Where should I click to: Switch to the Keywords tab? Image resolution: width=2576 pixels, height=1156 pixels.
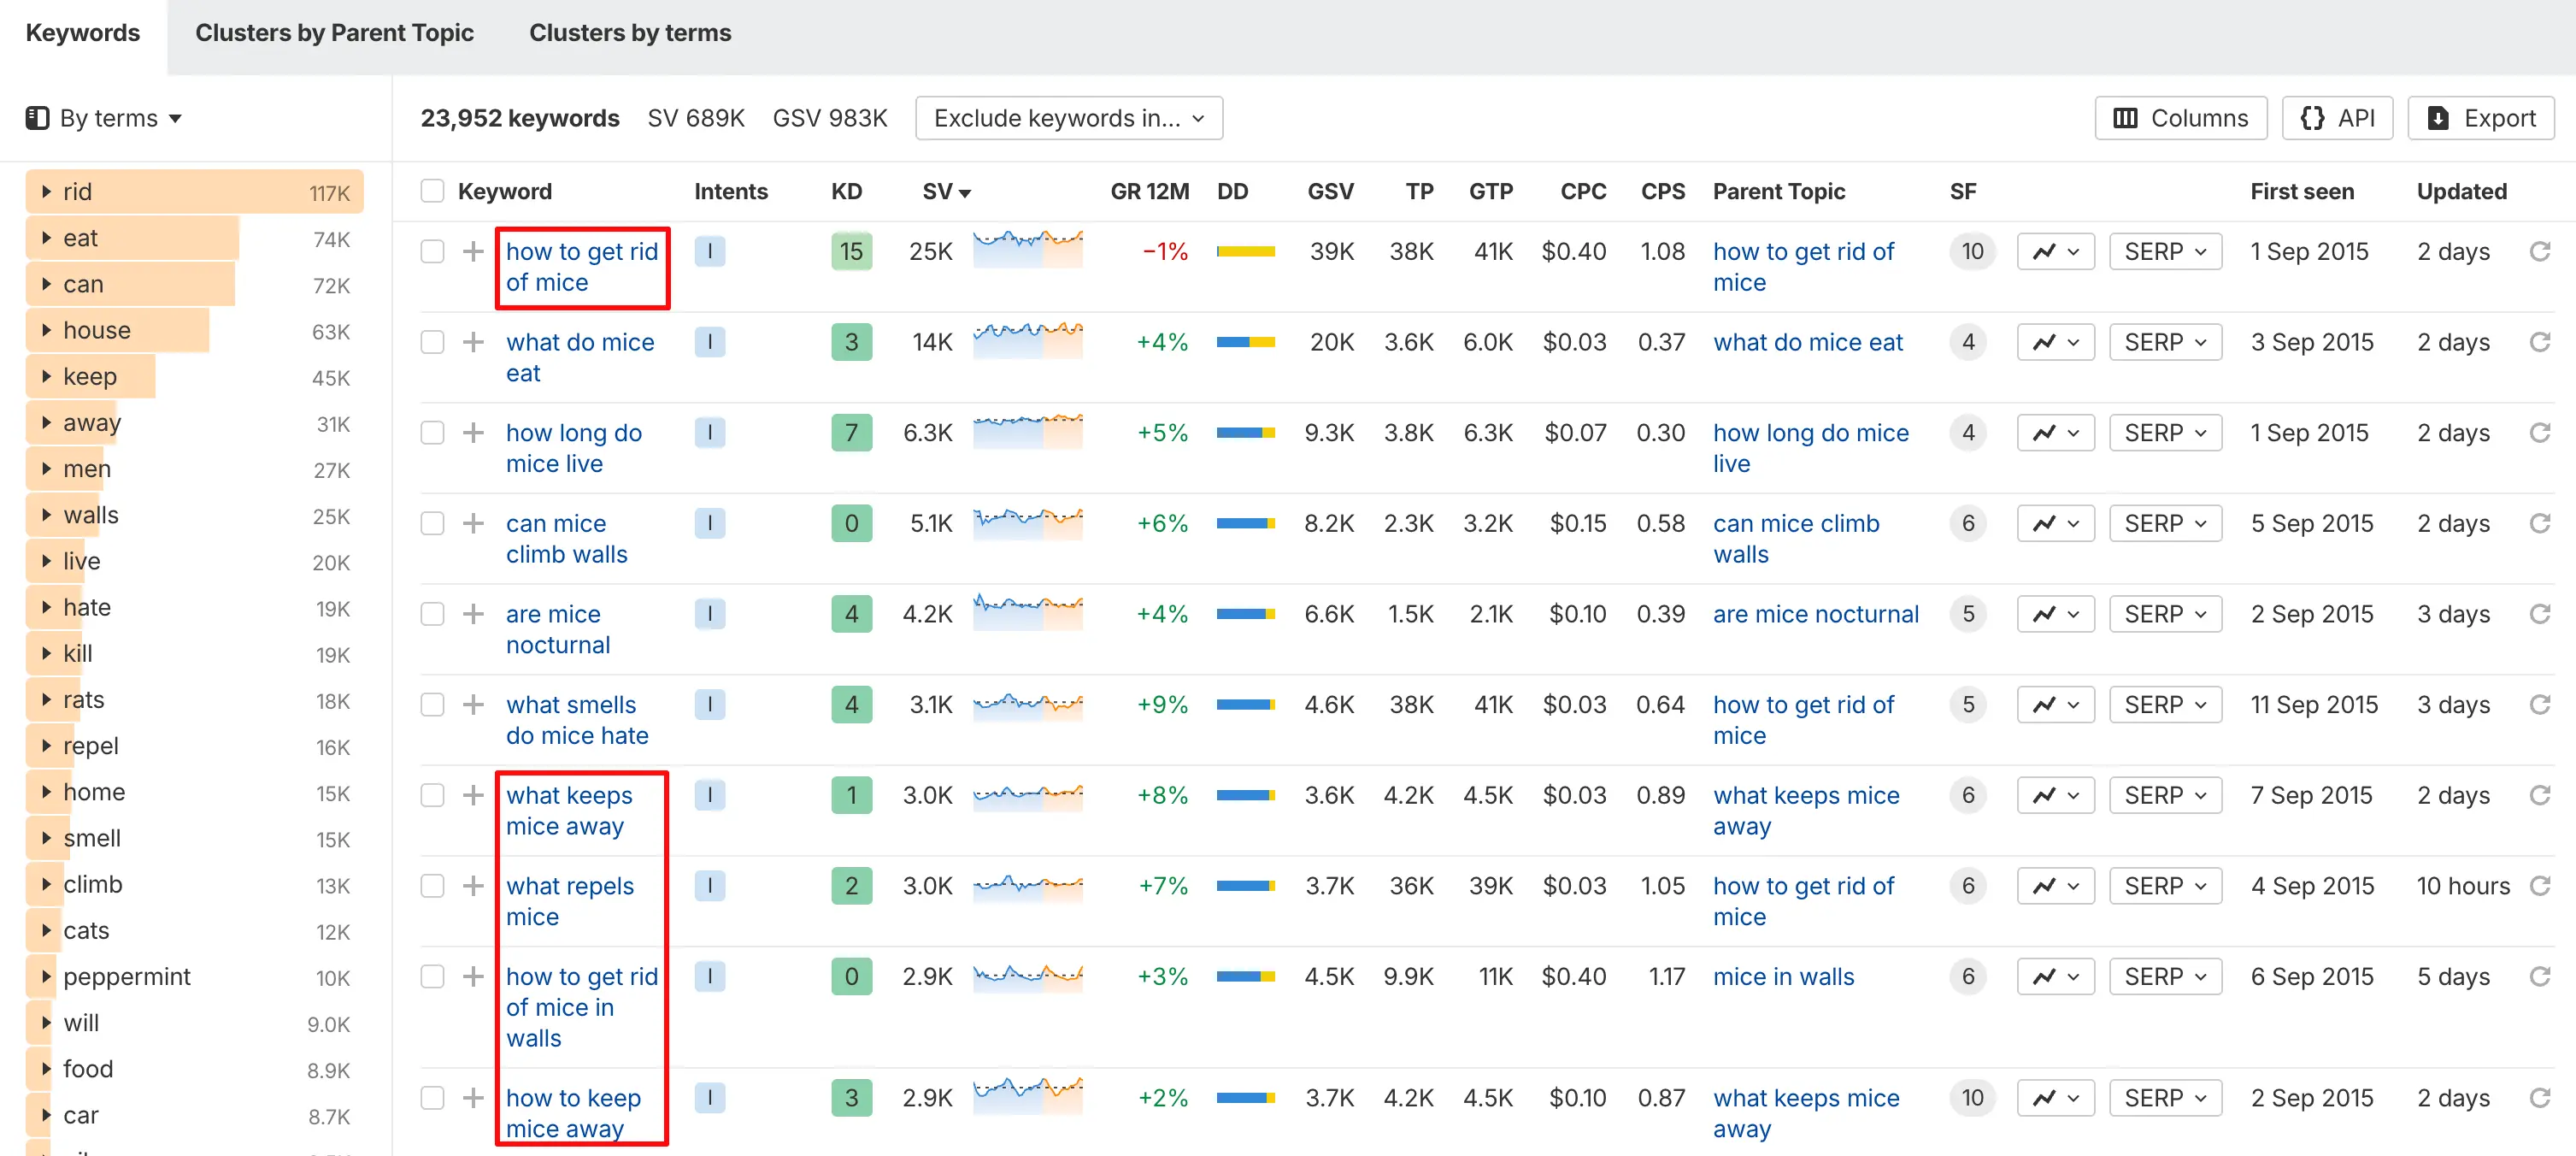(x=83, y=33)
